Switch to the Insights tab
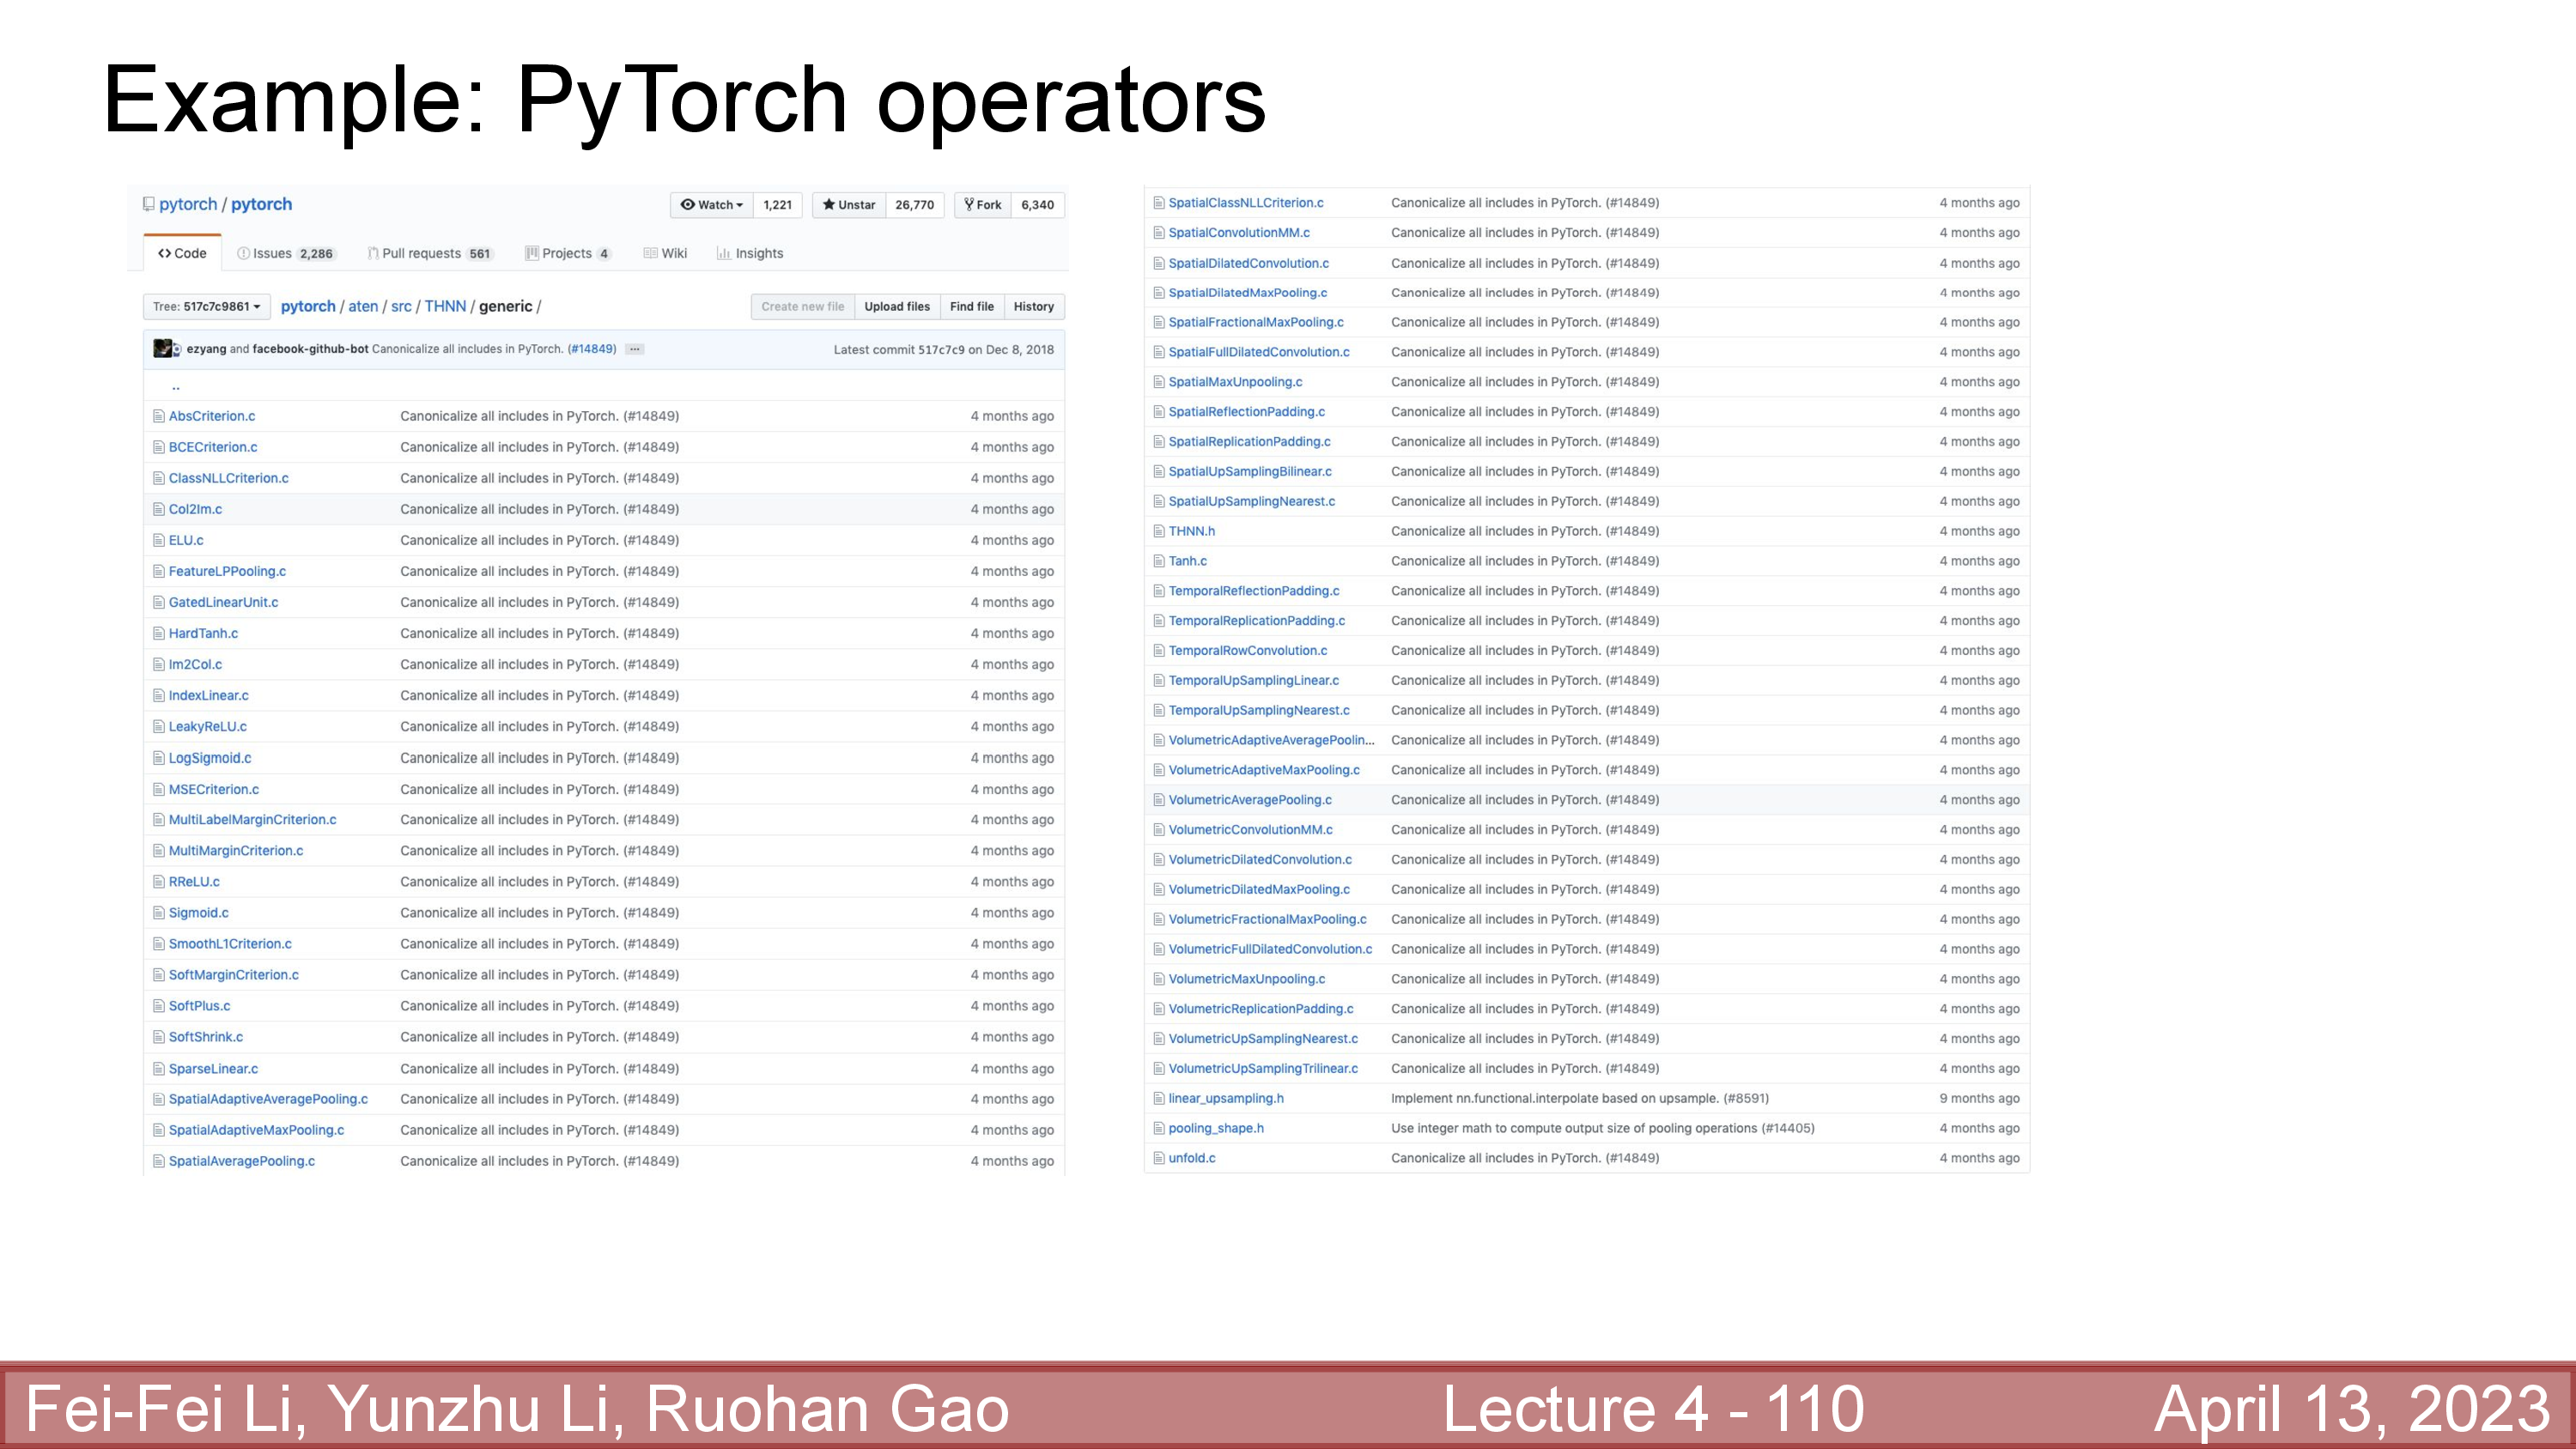Viewport: 2576px width, 1449px height. click(x=750, y=253)
